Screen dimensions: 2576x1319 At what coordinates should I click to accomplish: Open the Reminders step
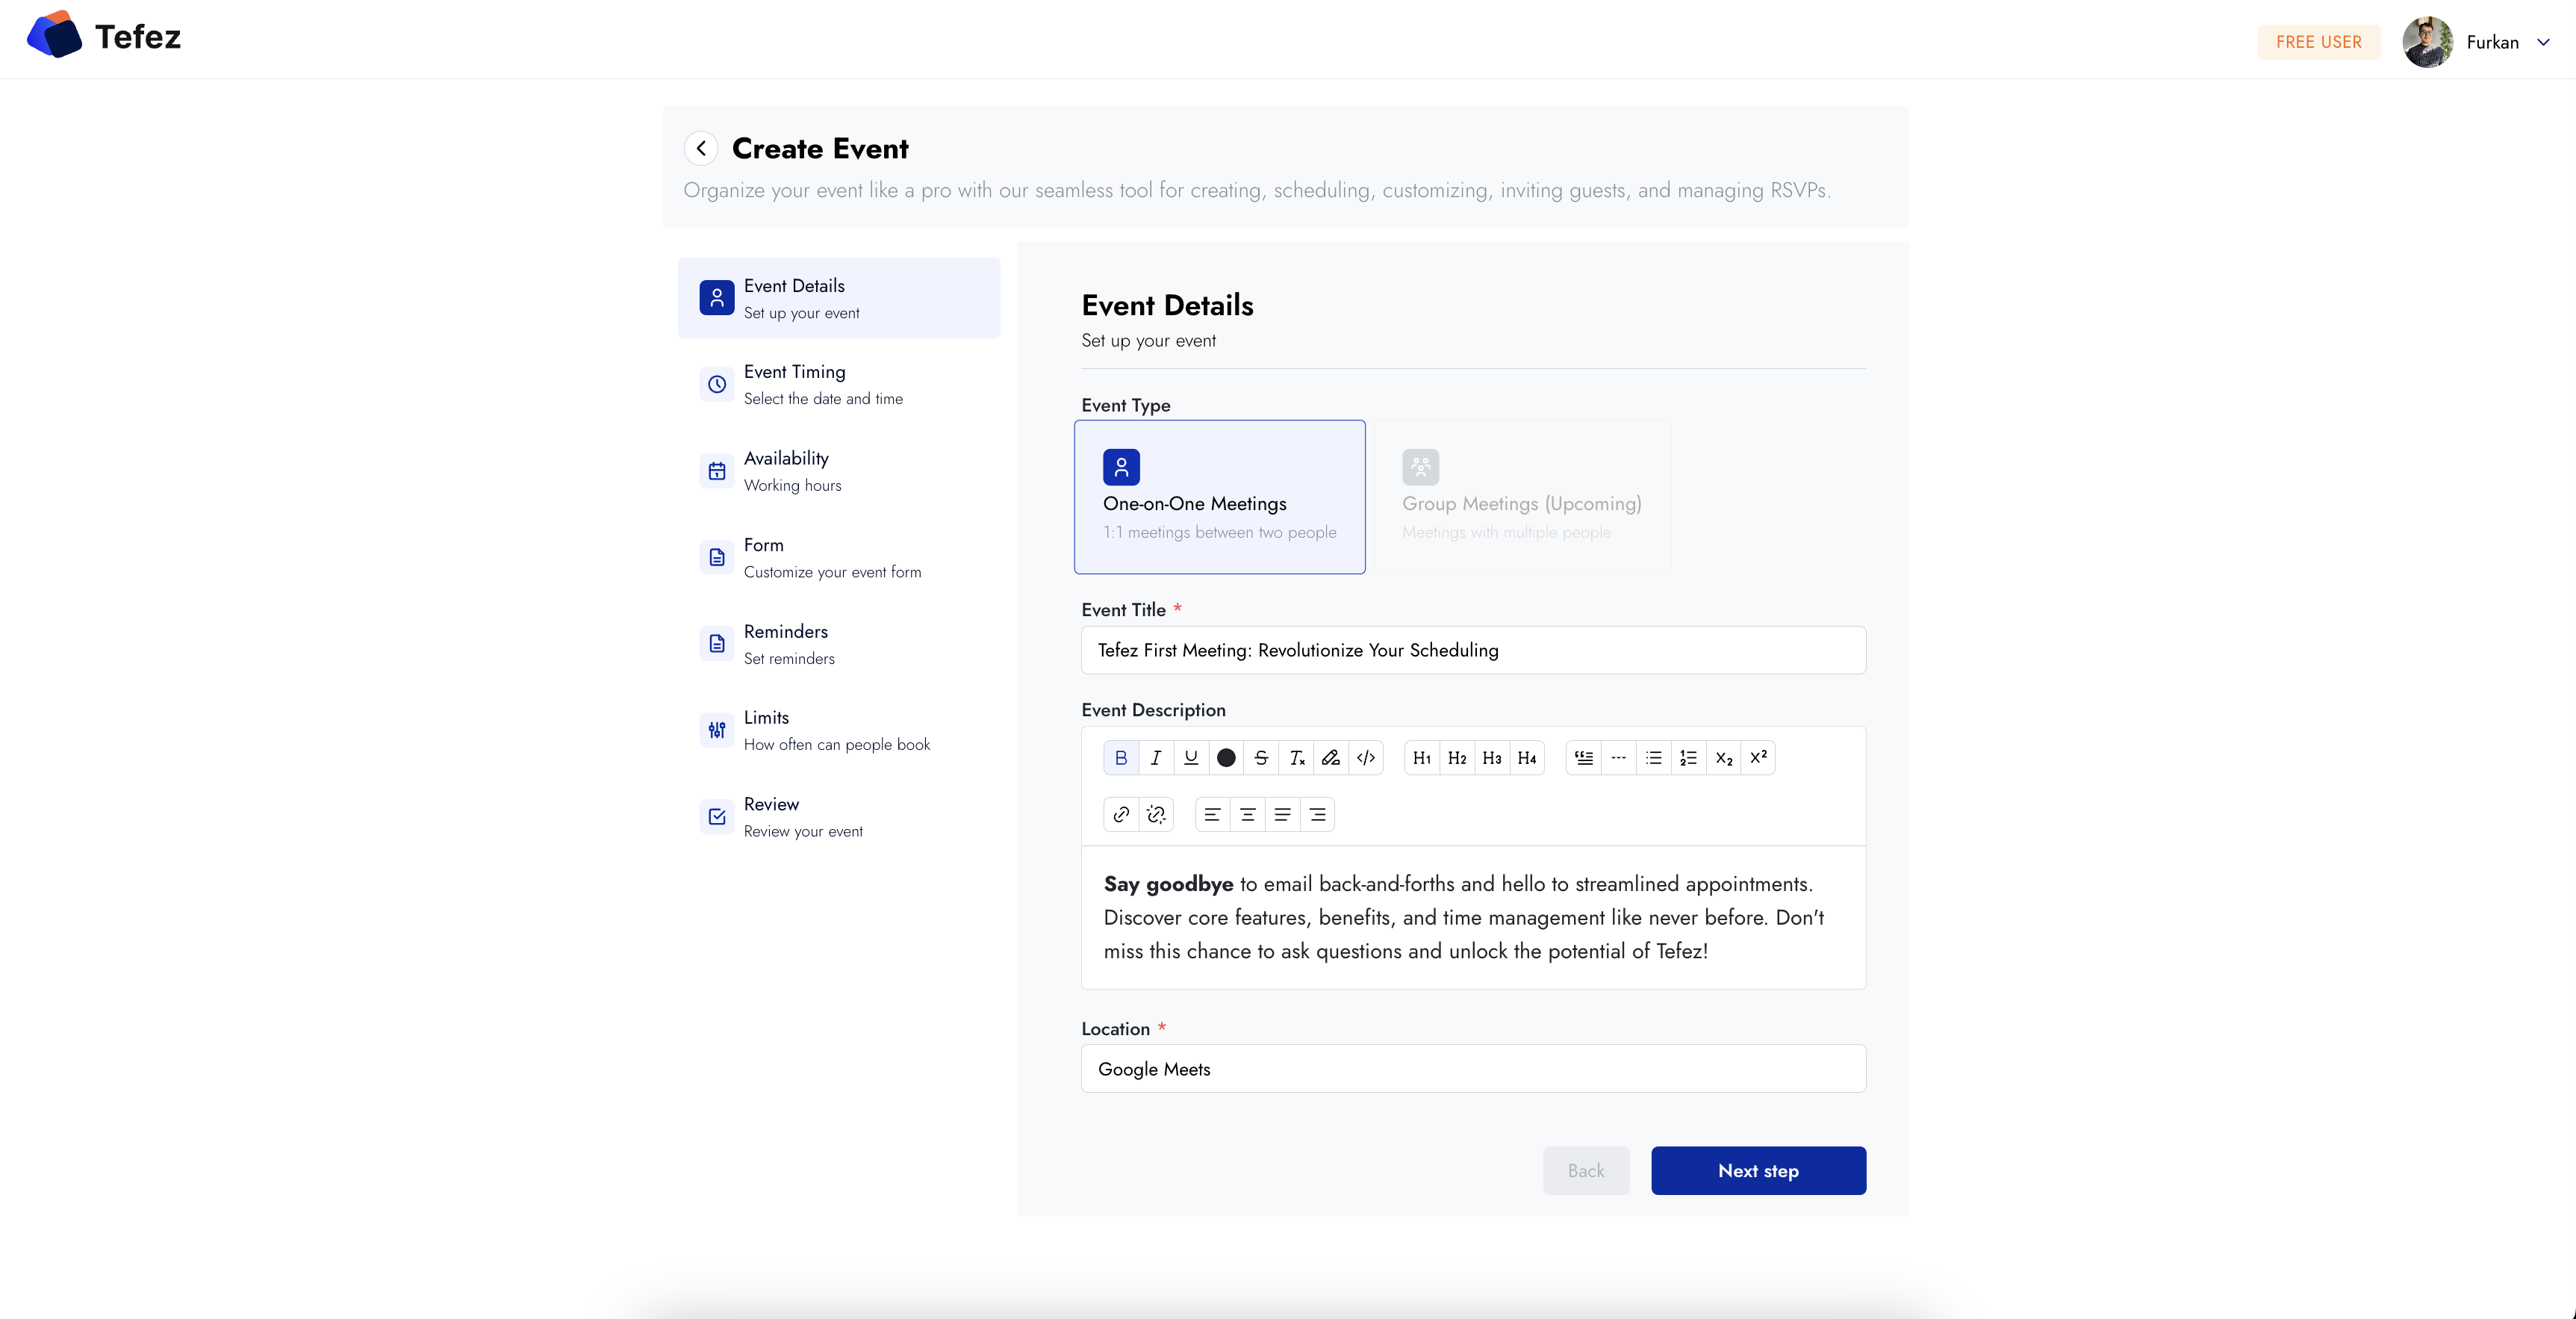pos(838,644)
